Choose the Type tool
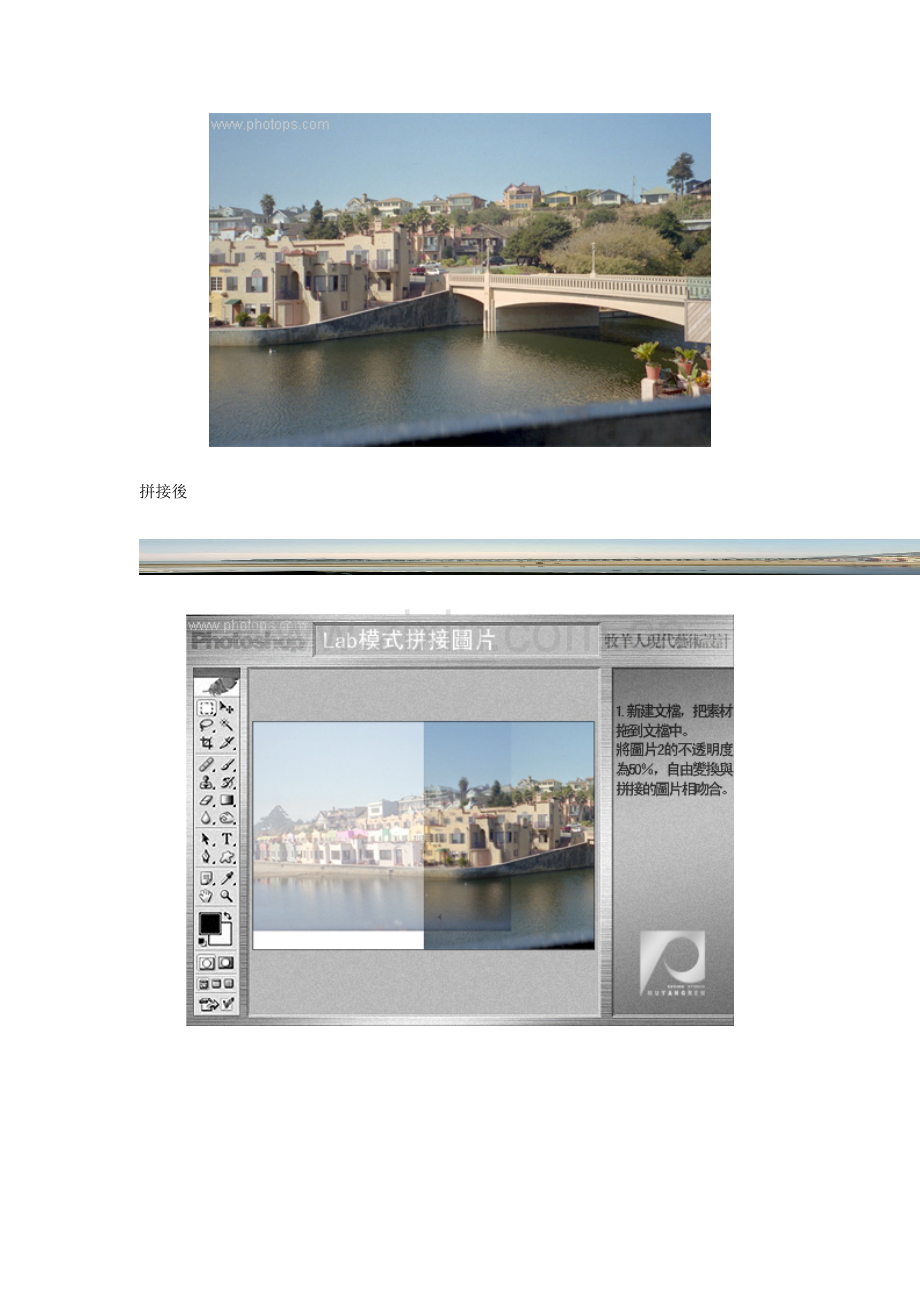Image resolution: width=920 pixels, height=1302 pixels. pos(227,839)
